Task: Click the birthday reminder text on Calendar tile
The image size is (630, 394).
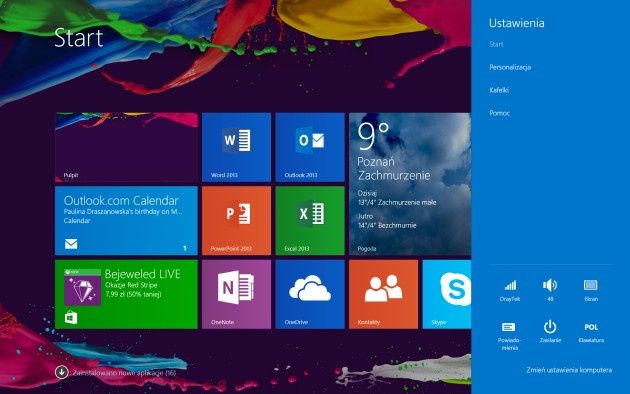Action: pos(123,211)
